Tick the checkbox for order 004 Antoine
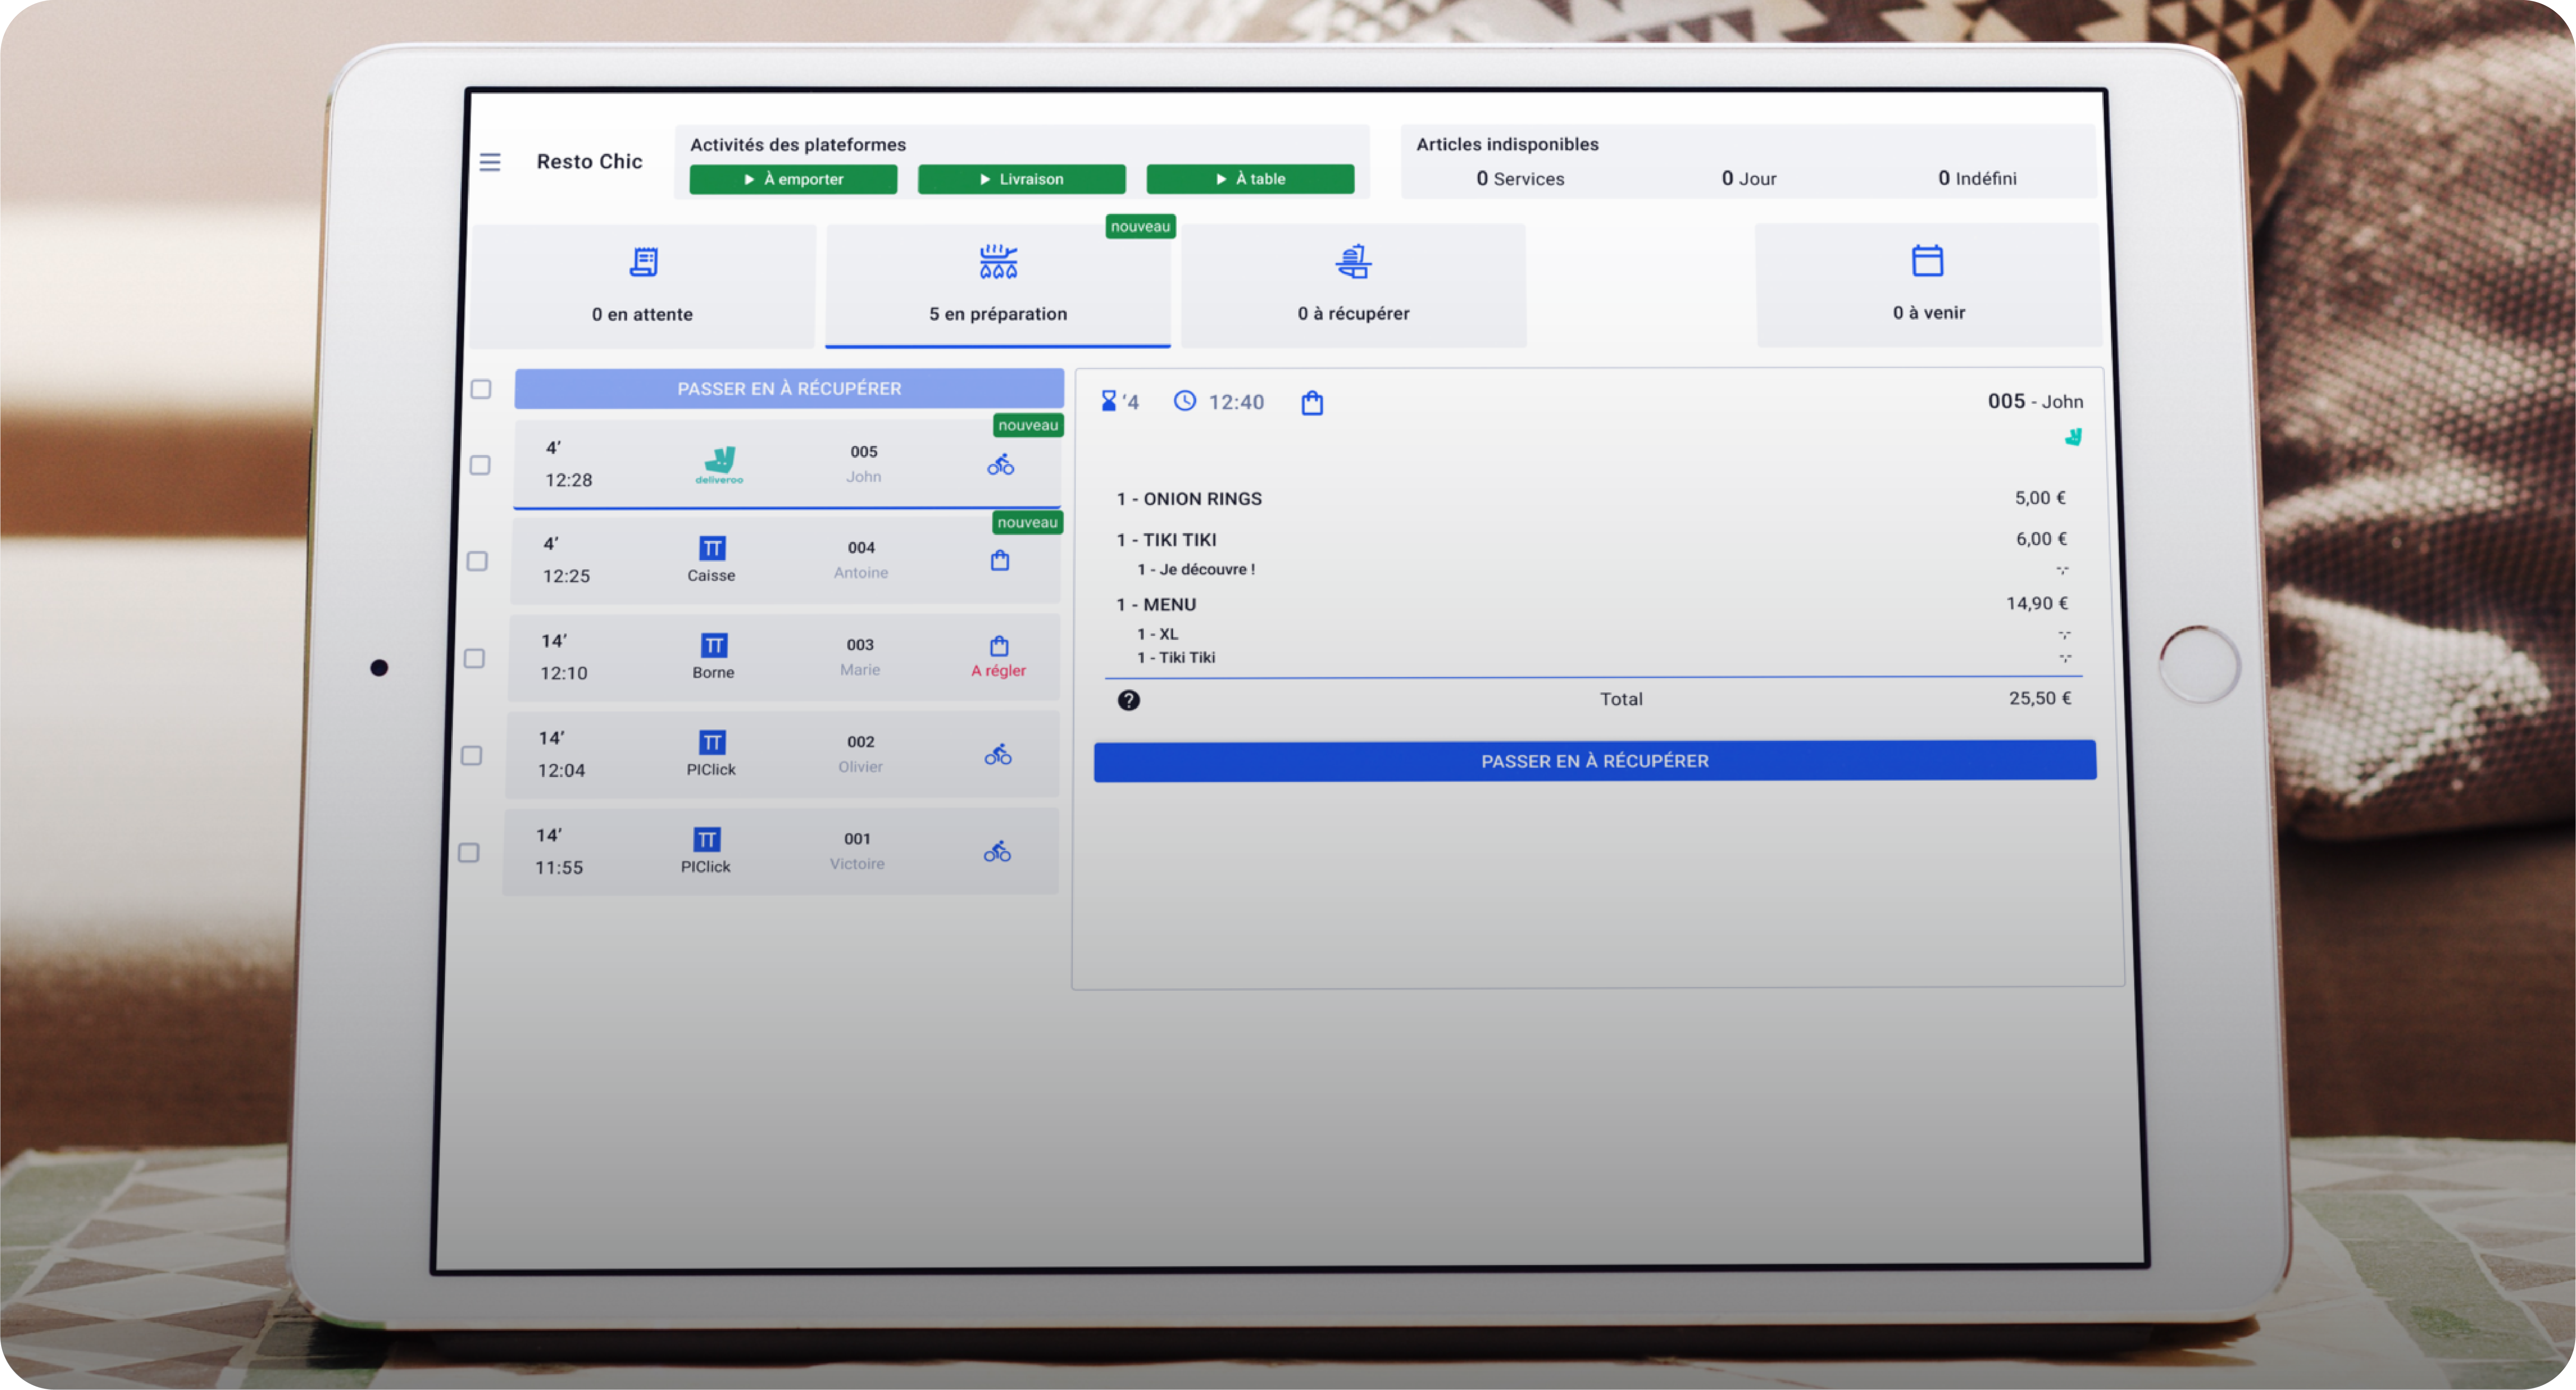The height and width of the screenshot is (1390, 2576). [478, 561]
